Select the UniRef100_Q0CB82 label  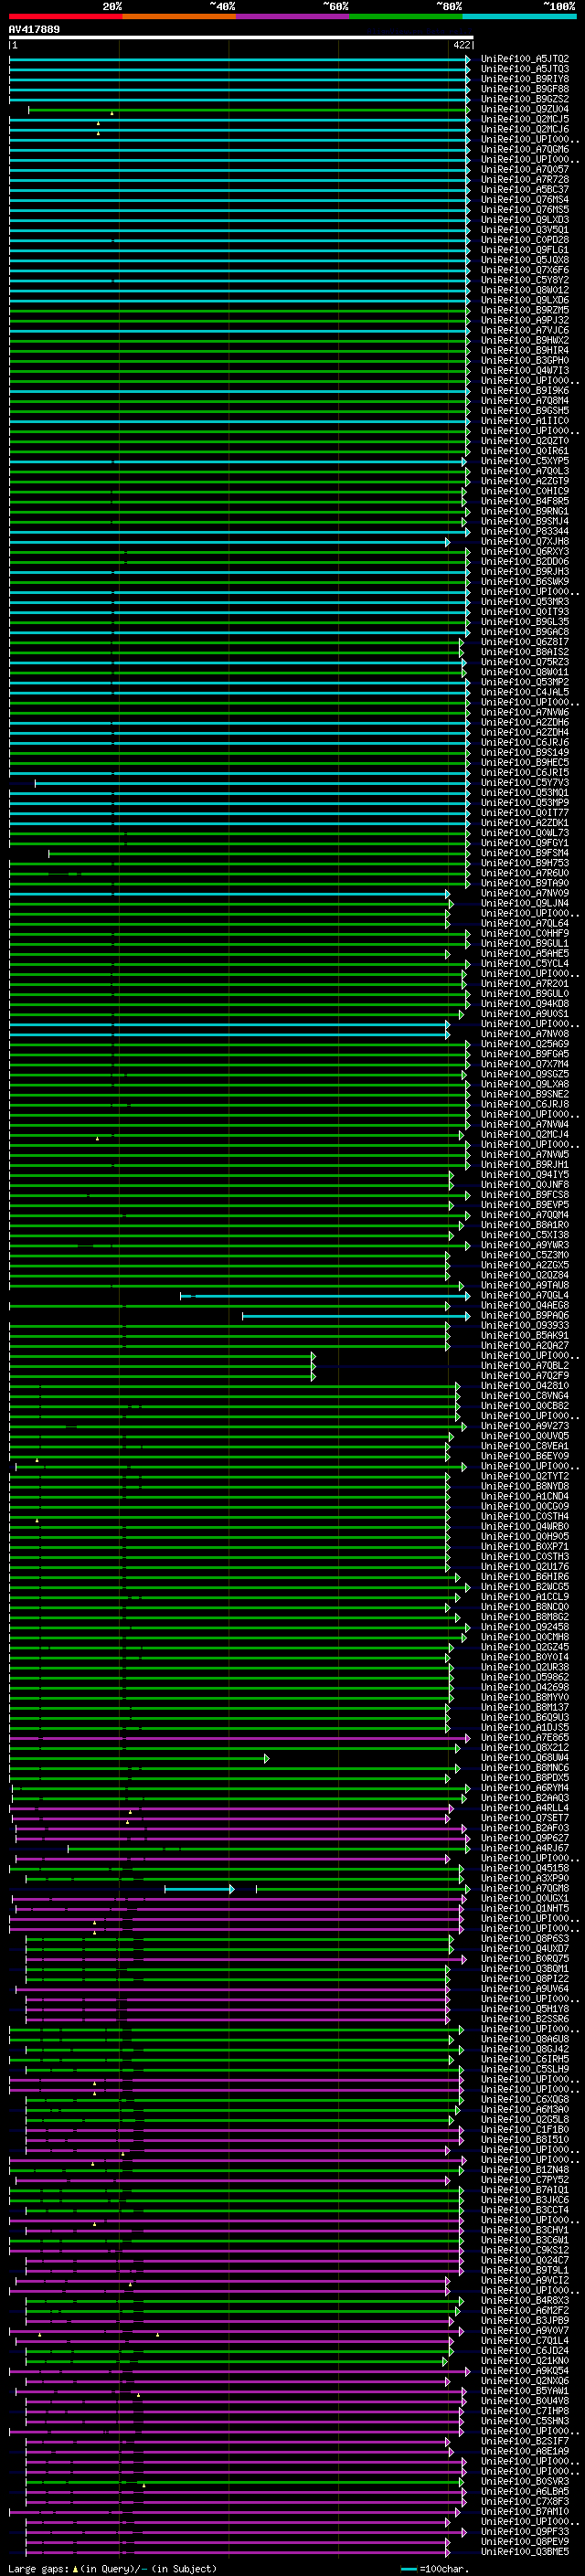coord(525,1406)
